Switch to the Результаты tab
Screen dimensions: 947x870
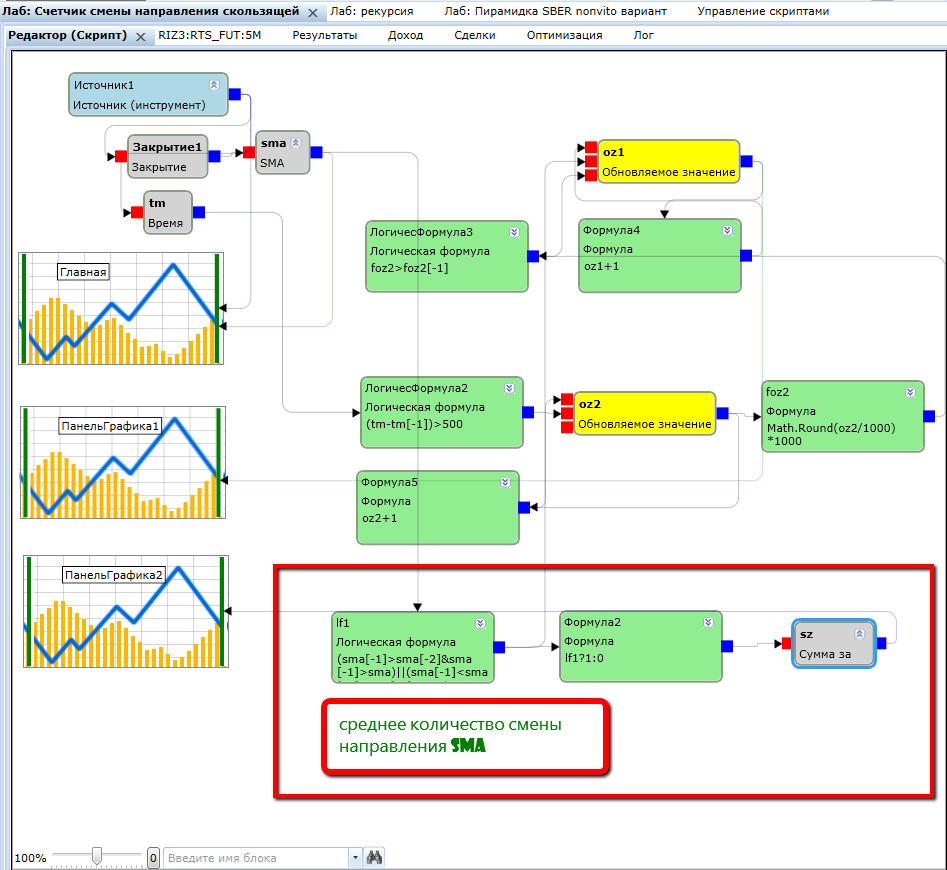point(324,36)
